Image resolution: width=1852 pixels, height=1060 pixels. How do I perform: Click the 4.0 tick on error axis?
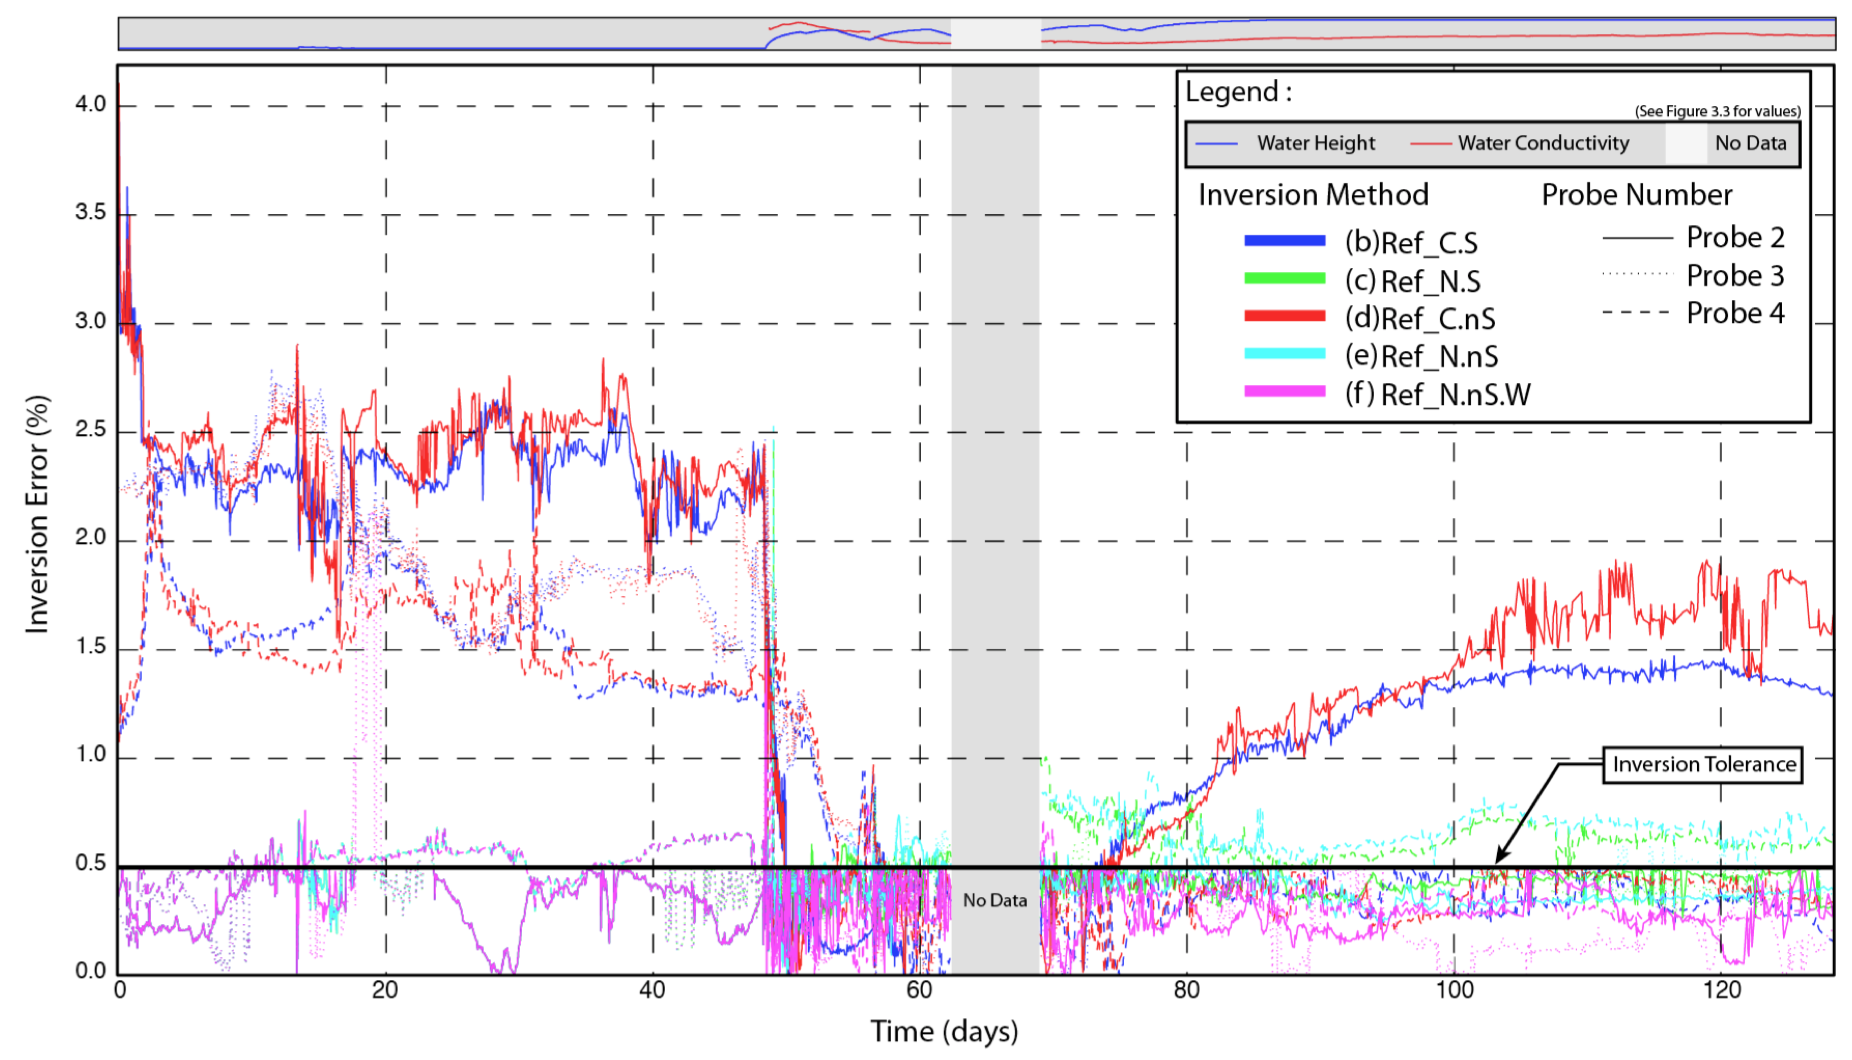[90, 104]
